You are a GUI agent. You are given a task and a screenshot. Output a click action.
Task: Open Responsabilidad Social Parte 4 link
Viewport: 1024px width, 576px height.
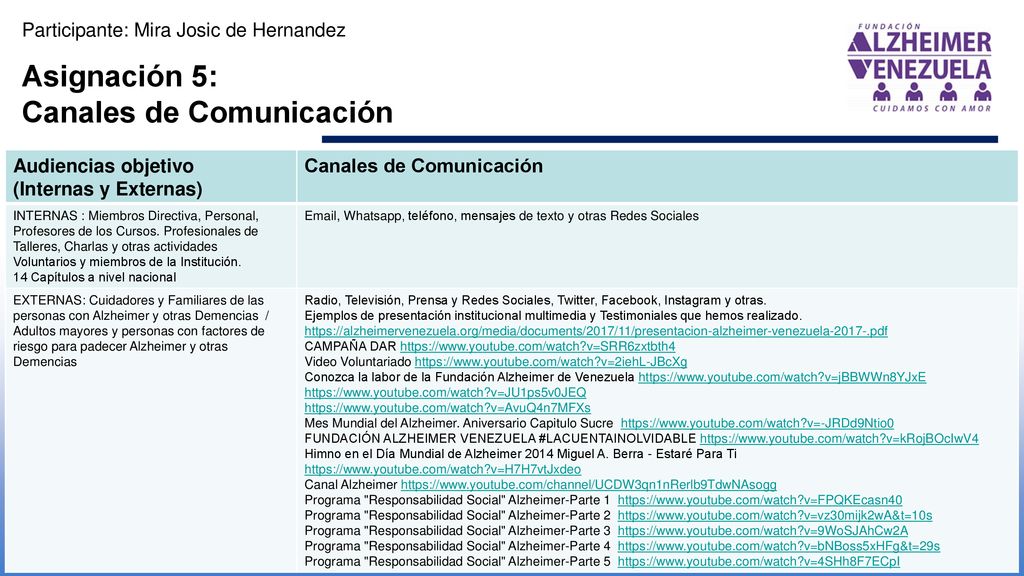click(778, 546)
